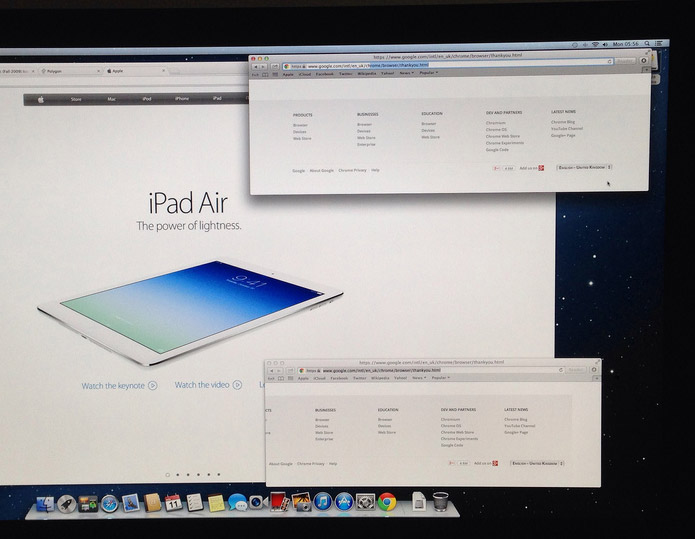
Task: Click Chrome Privacy link in top Safari
Action: pyautogui.click(x=352, y=170)
